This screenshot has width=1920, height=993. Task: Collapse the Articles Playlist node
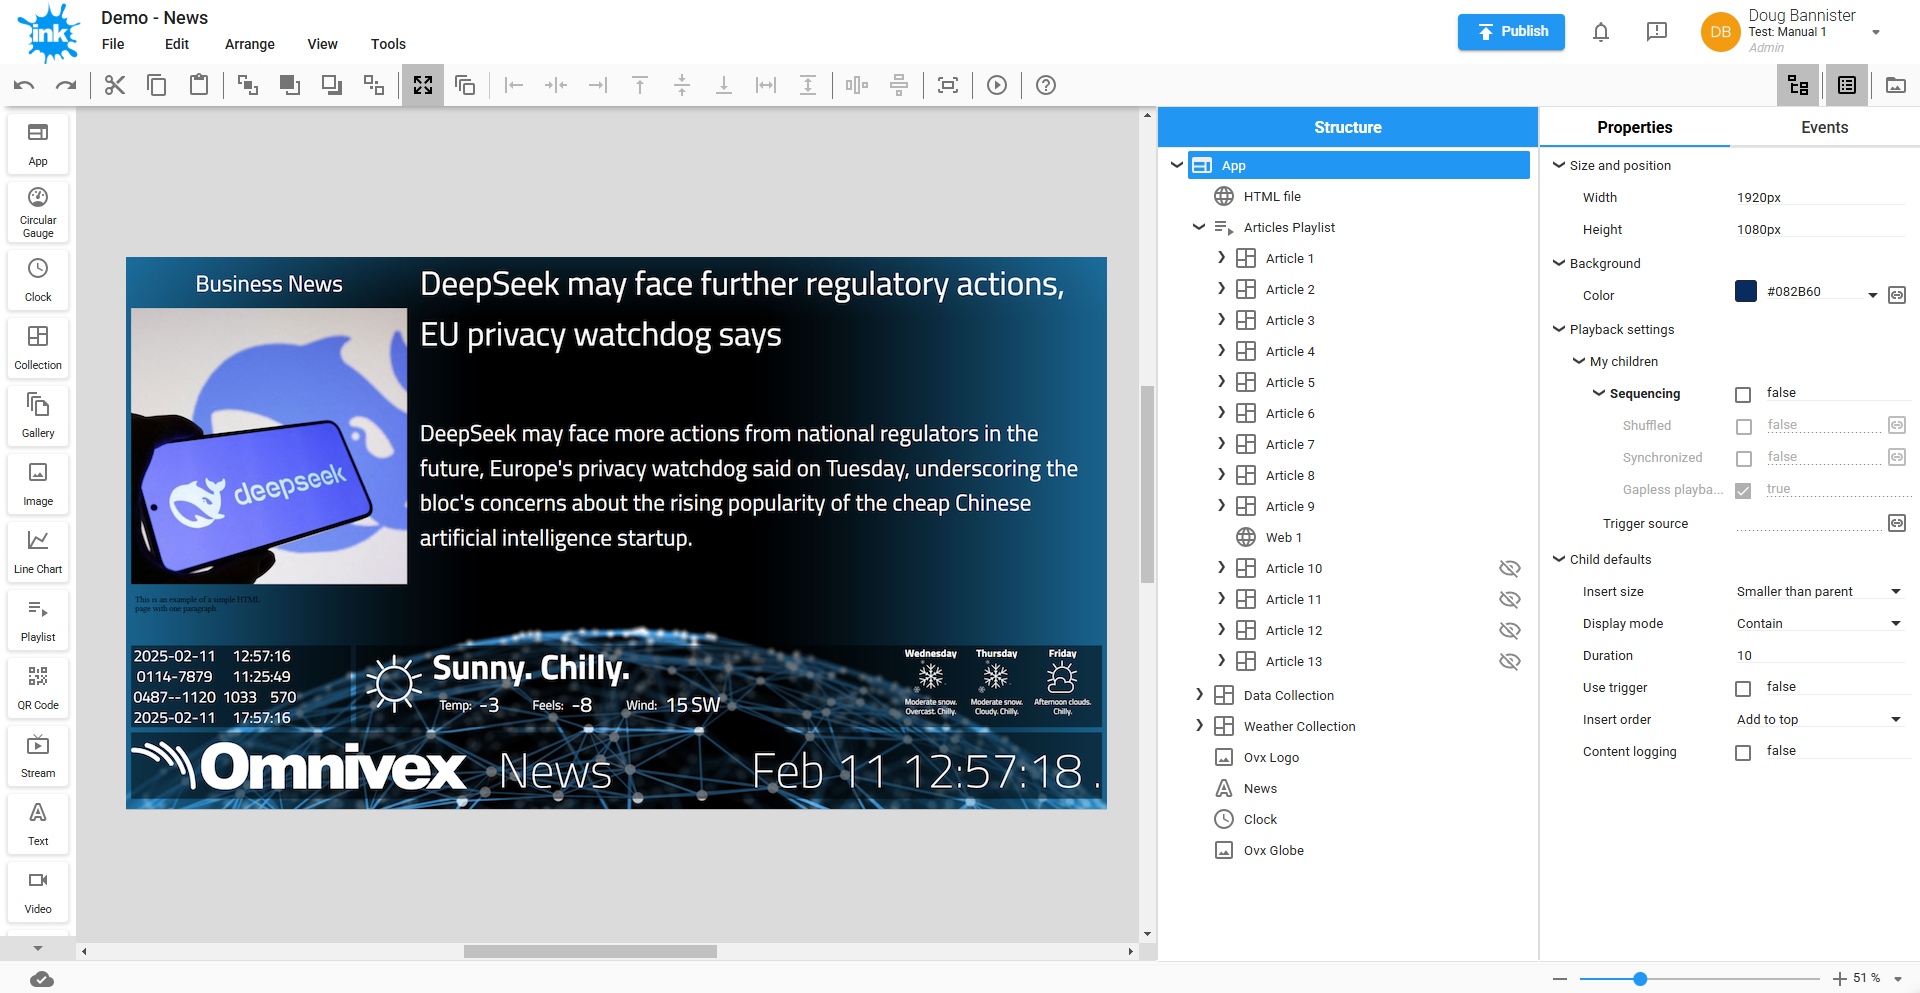[x=1199, y=227]
